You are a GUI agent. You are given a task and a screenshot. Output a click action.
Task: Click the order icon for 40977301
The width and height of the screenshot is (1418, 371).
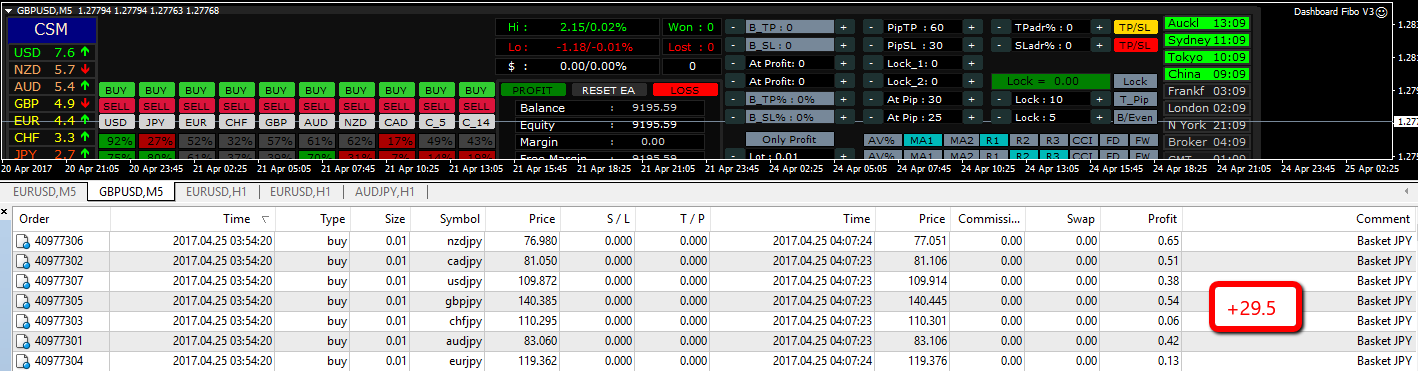pyautogui.click(x=23, y=341)
